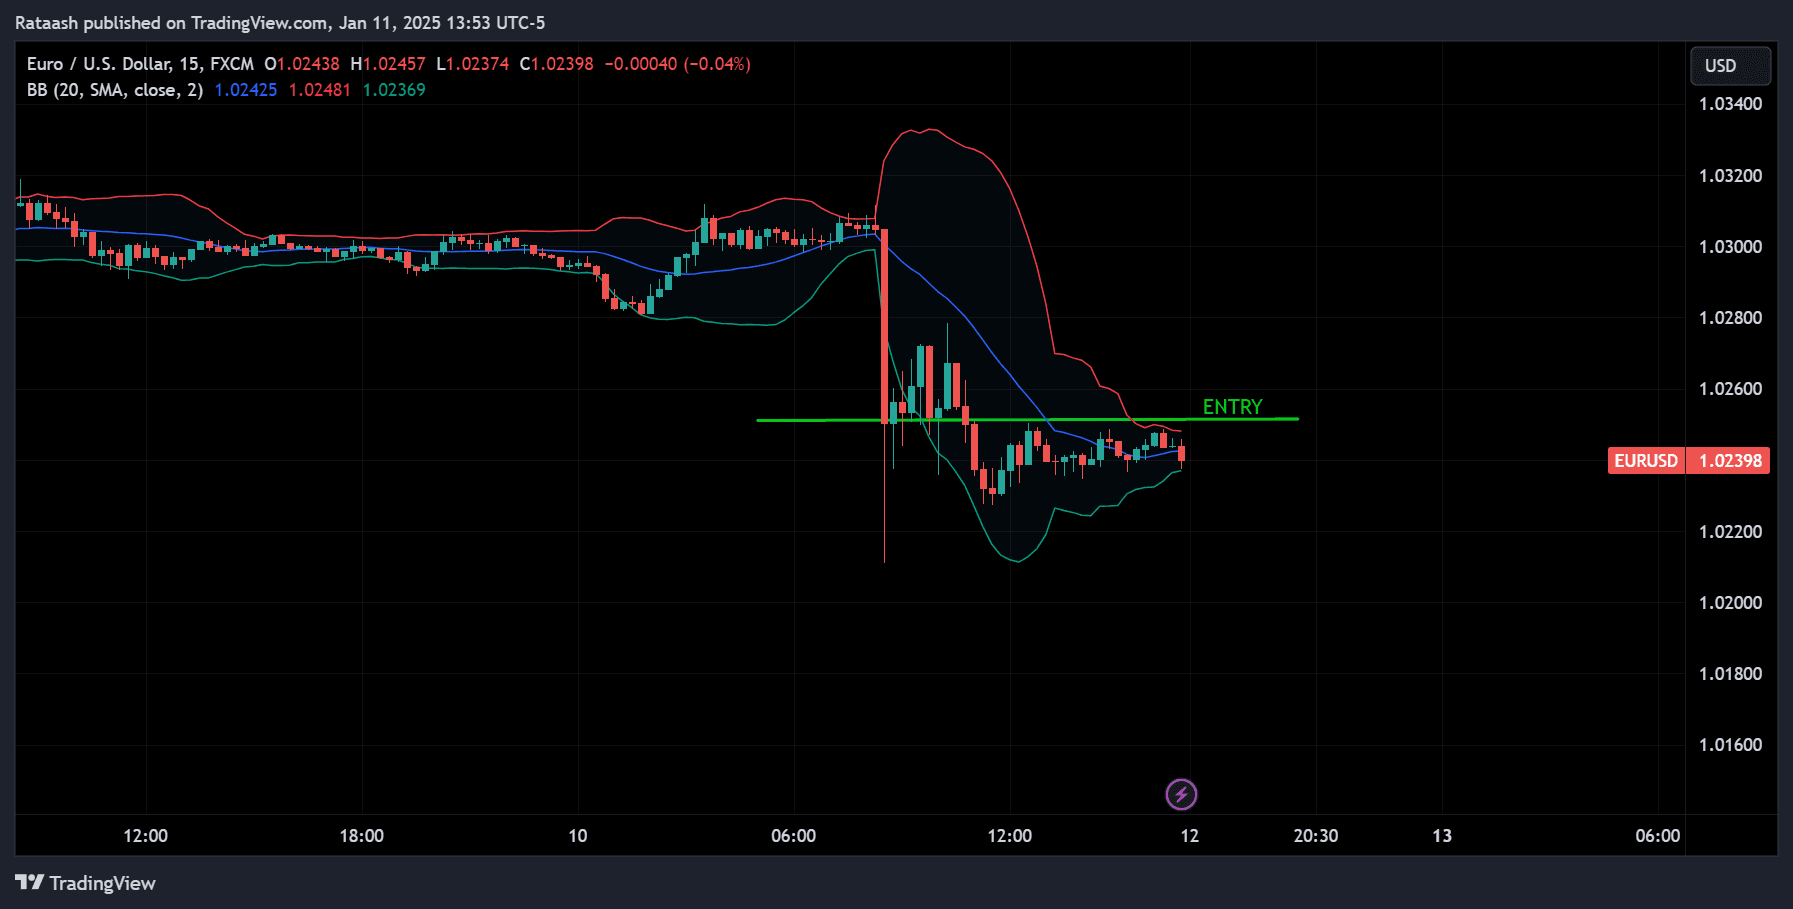Click the 12 date label on time axis
The width and height of the screenshot is (1793, 909).
click(x=1190, y=836)
